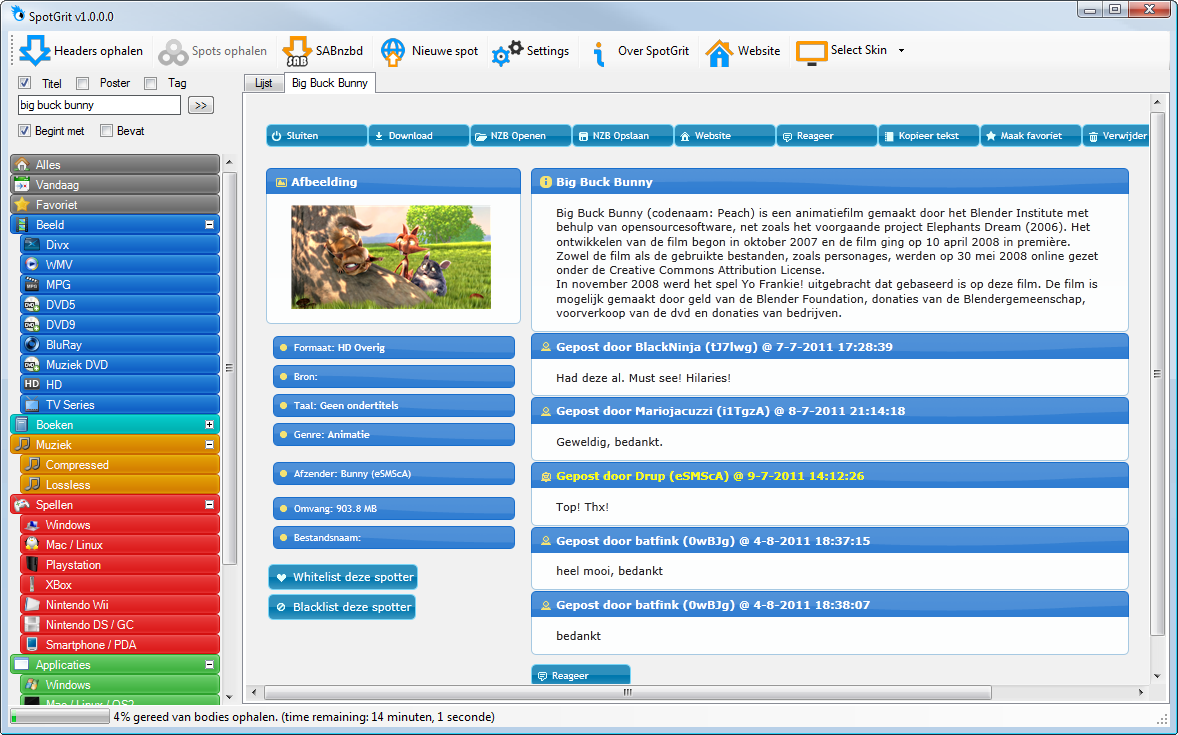Screen dimensions: 1178x735
Task: Click the Playstation category icon
Action: tap(32, 564)
